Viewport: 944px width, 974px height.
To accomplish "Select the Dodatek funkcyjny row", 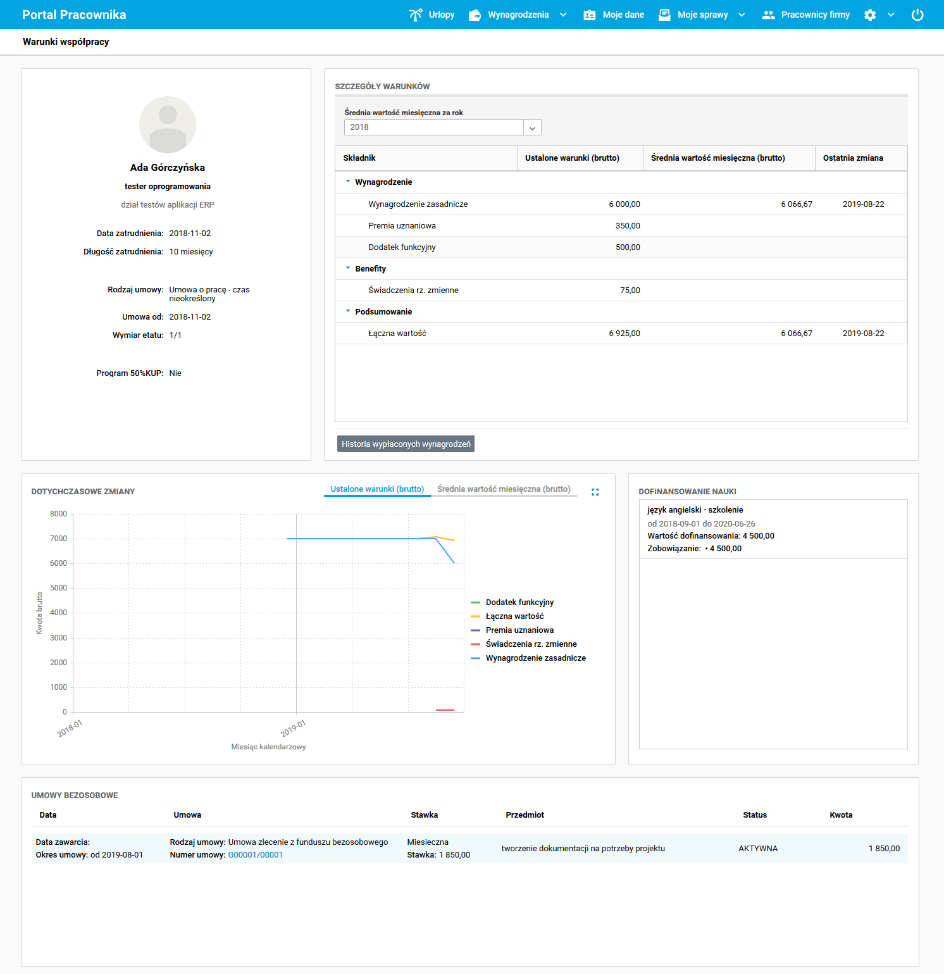I will (x=621, y=247).
